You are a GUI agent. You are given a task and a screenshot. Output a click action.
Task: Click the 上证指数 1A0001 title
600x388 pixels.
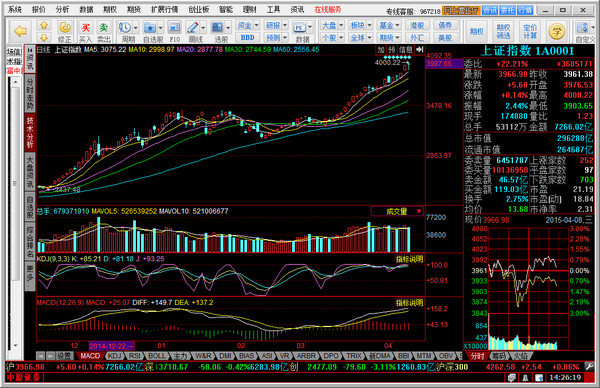click(527, 51)
